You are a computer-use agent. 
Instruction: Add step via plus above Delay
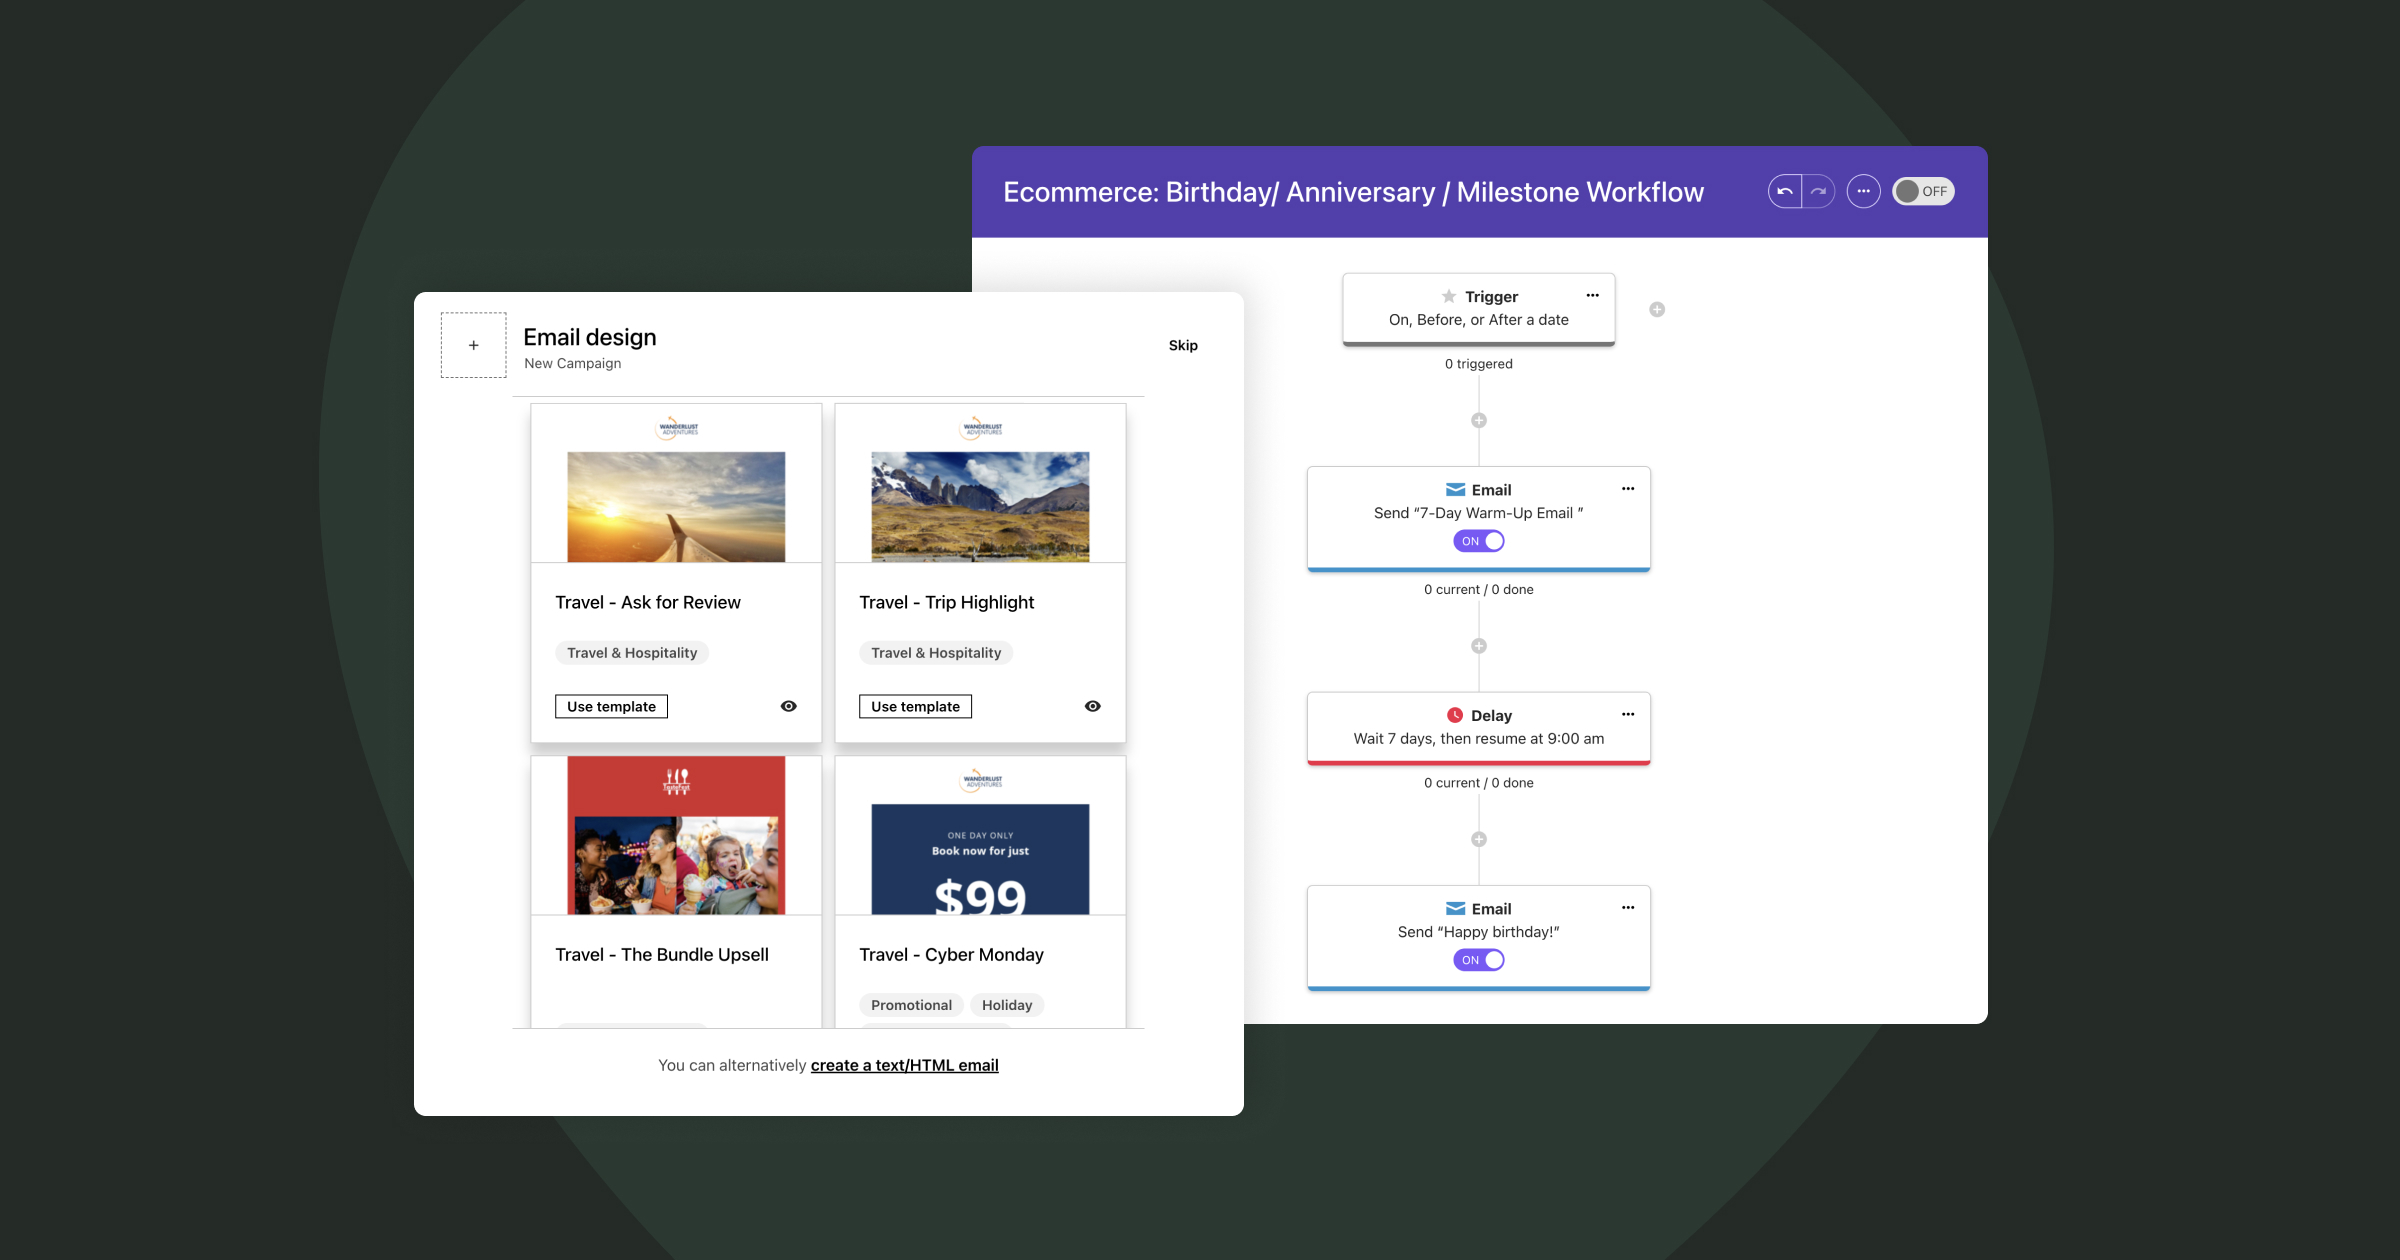(x=1479, y=646)
